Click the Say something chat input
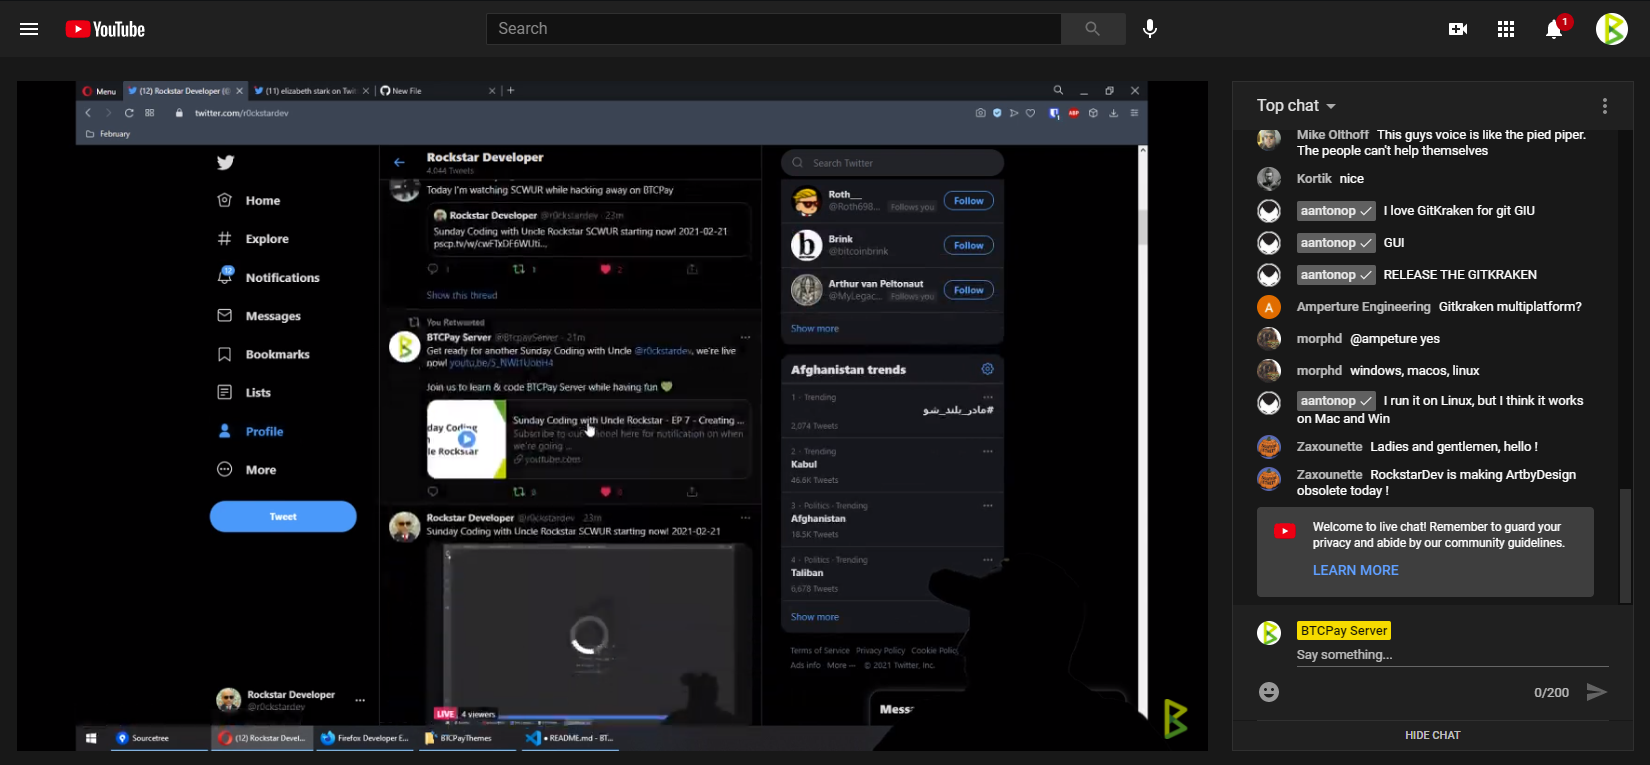The width and height of the screenshot is (1650, 765). click(1452, 655)
